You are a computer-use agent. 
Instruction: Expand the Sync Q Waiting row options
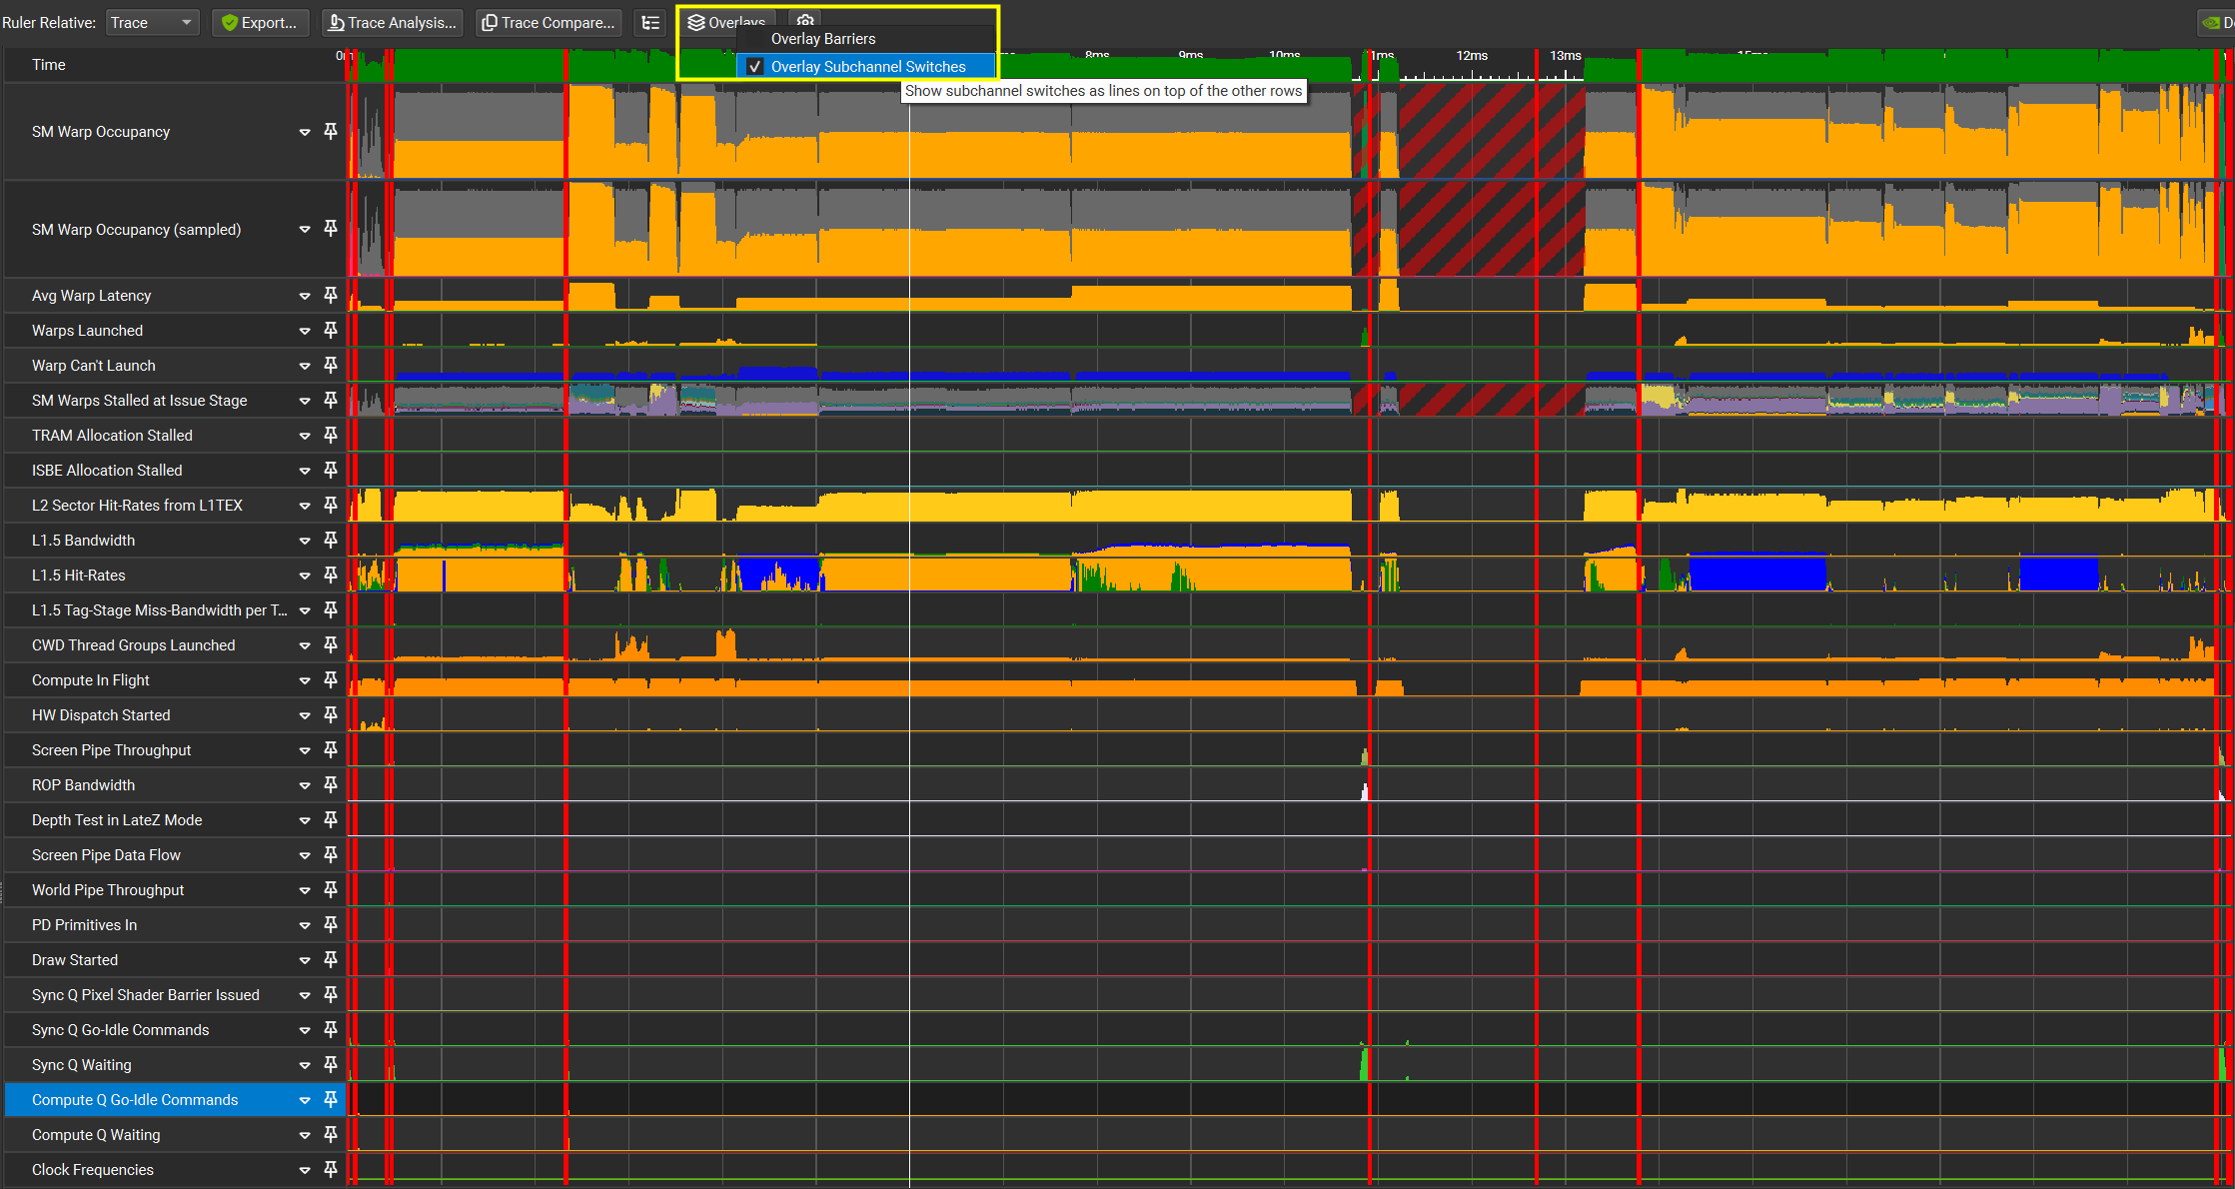[305, 1064]
